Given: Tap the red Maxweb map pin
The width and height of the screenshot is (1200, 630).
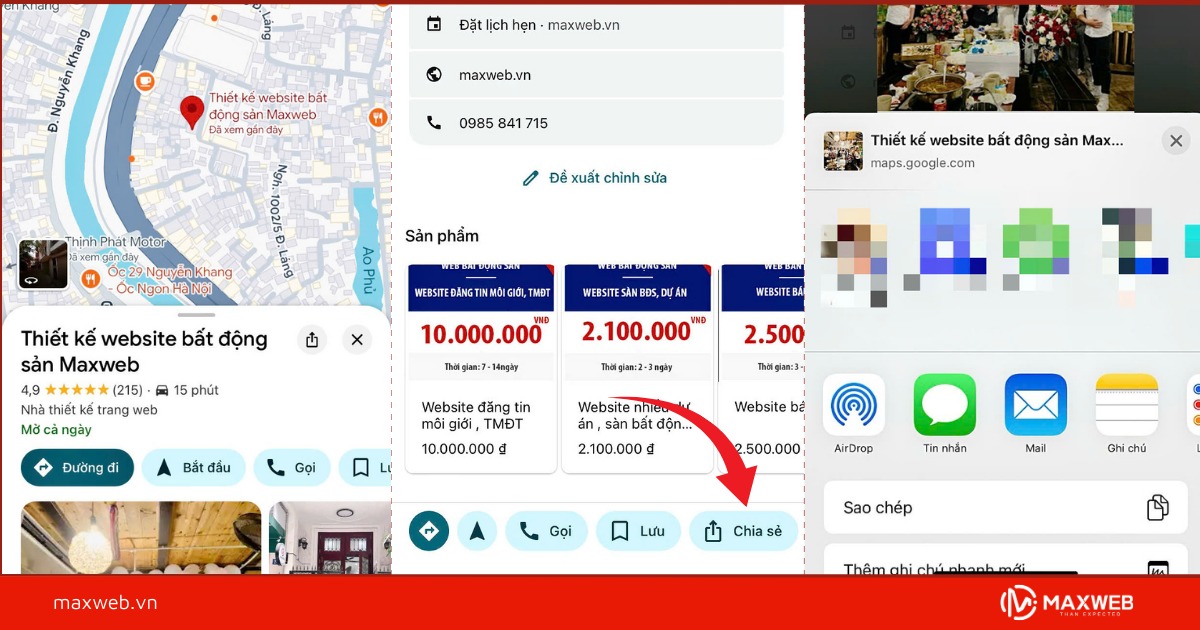Looking at the screenshot, I should (191, 113).
